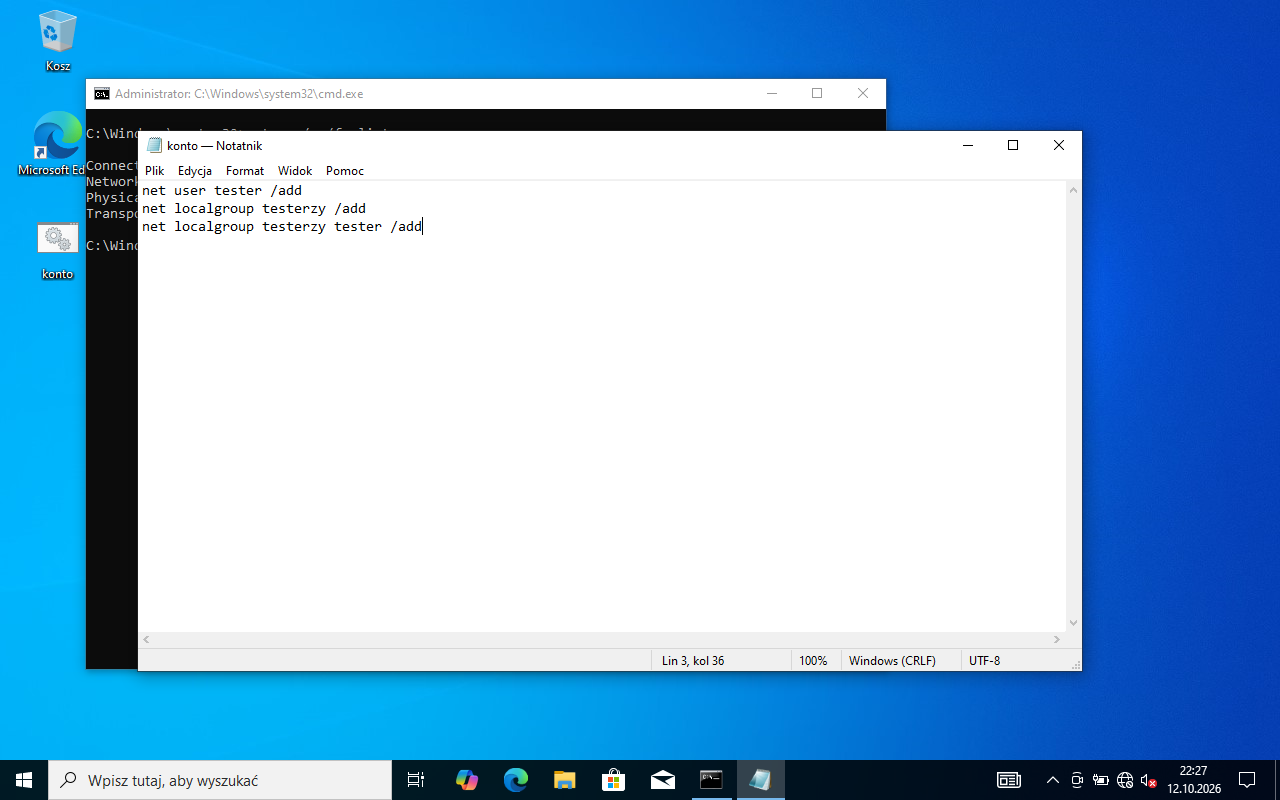Open the Mail app from taskbar

[x=662, y=780]
